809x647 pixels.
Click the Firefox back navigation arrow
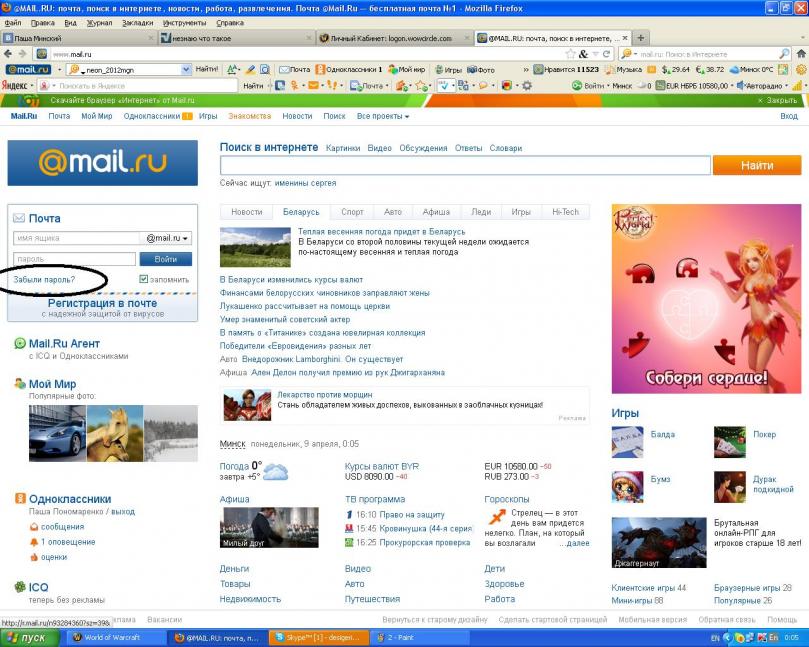pos(9,54)
